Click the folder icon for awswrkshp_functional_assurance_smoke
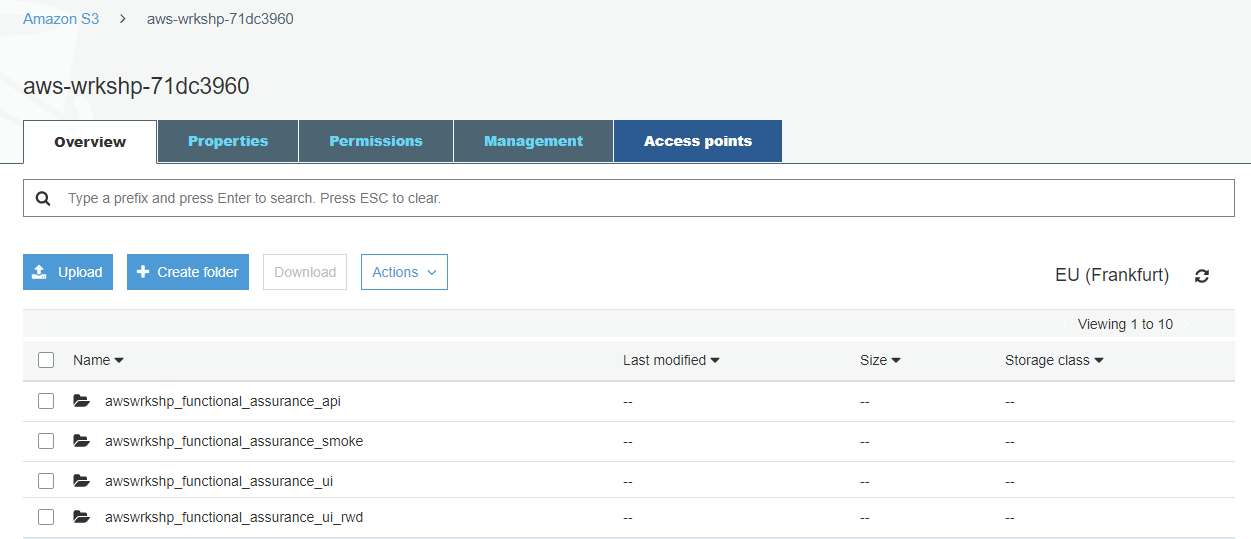This screenshot has height=539, width=1251. (82, 441)
